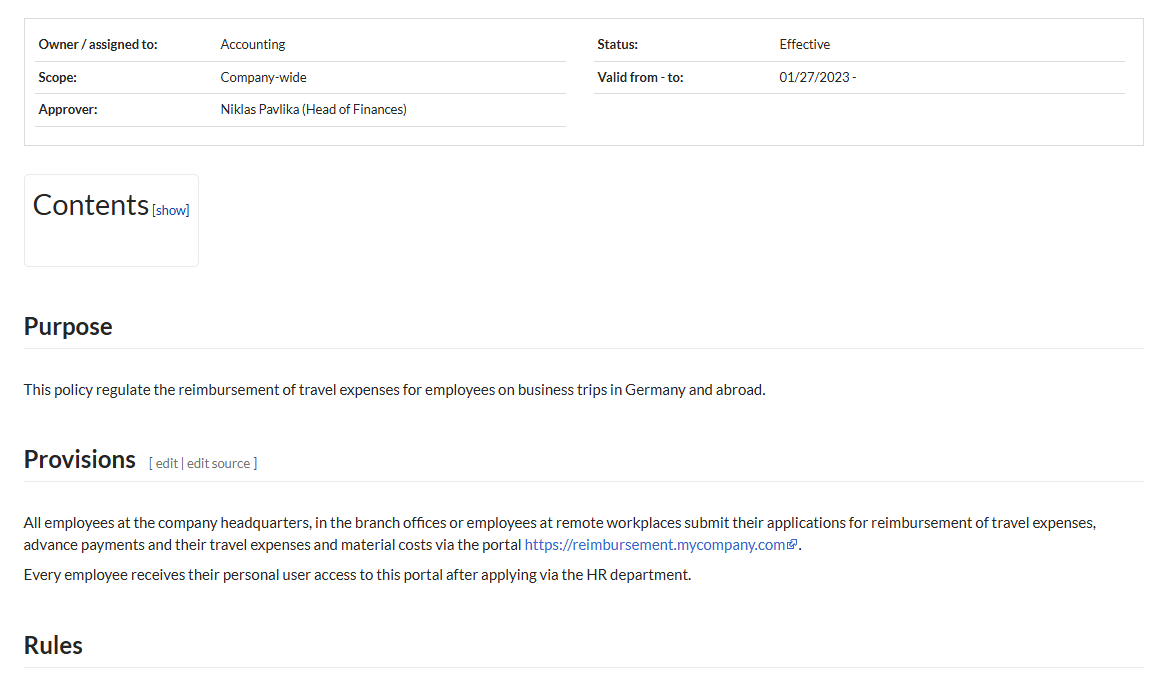Click the external link icon after portal URL
The height and width of the screenshot is (698, 1172).
pyautogui.click(x=792, y=544)
